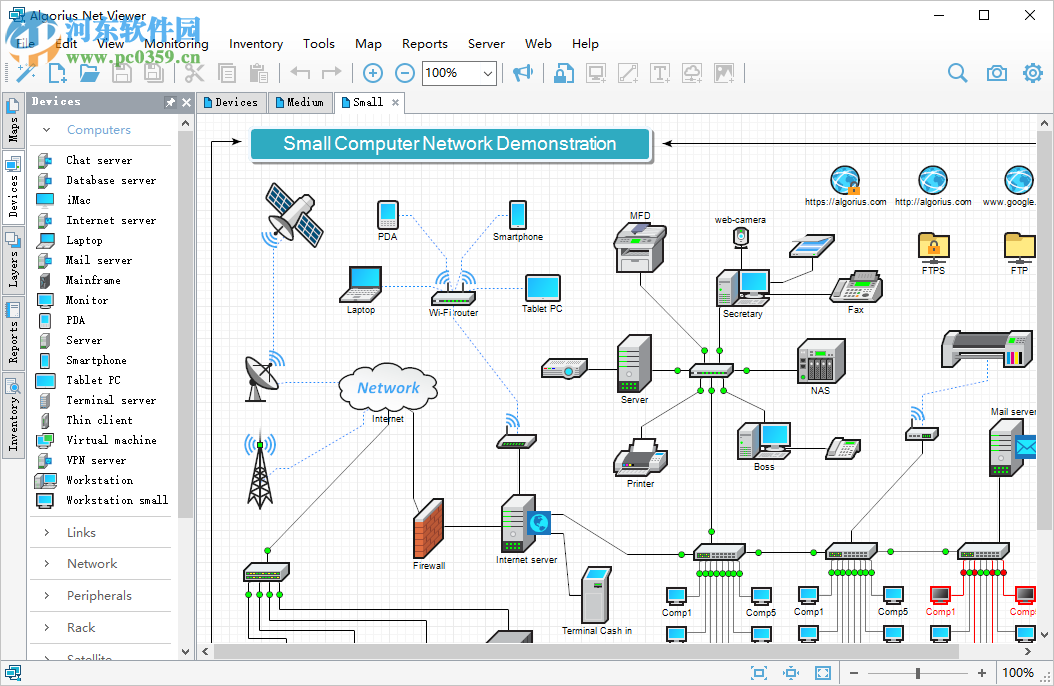Open settings with the gear icon
The width and height of the screenshot is (1054, 686).
pyautogui.click(x=1033, y=73)
